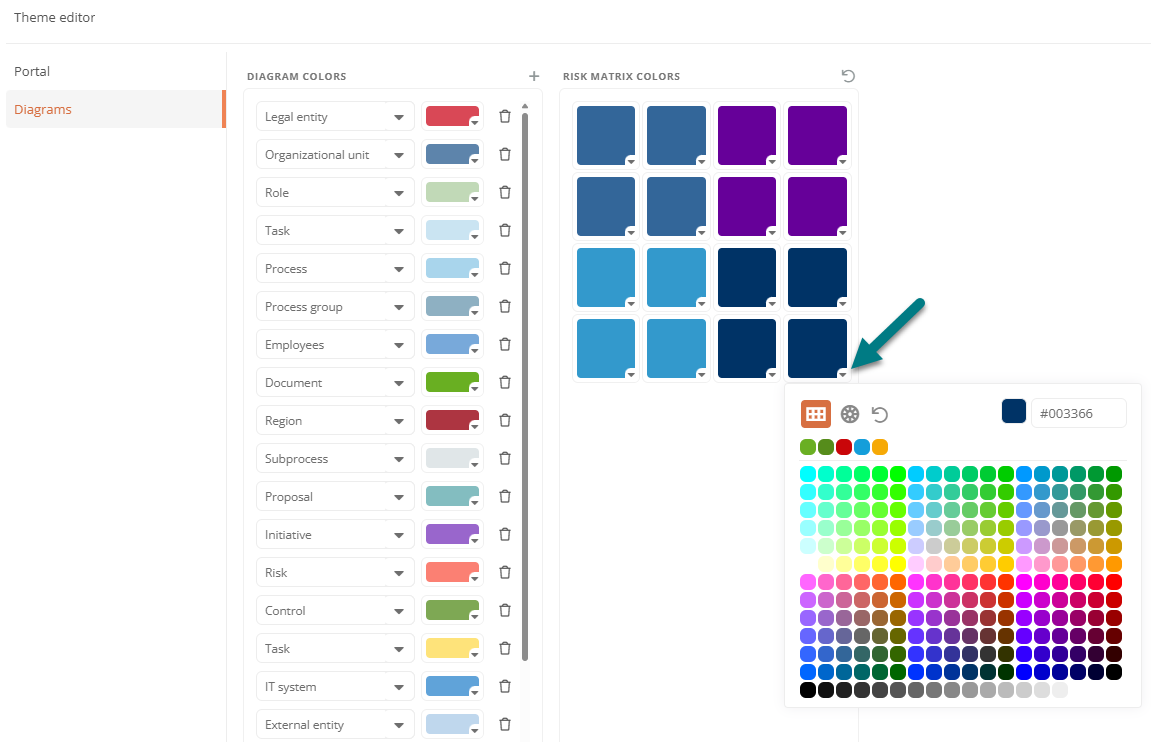The width and height of the screenshot is (1151, 742).
Task: Expand the Process group type dropdown
Action: pyautogui.click(x=399, y=307)
